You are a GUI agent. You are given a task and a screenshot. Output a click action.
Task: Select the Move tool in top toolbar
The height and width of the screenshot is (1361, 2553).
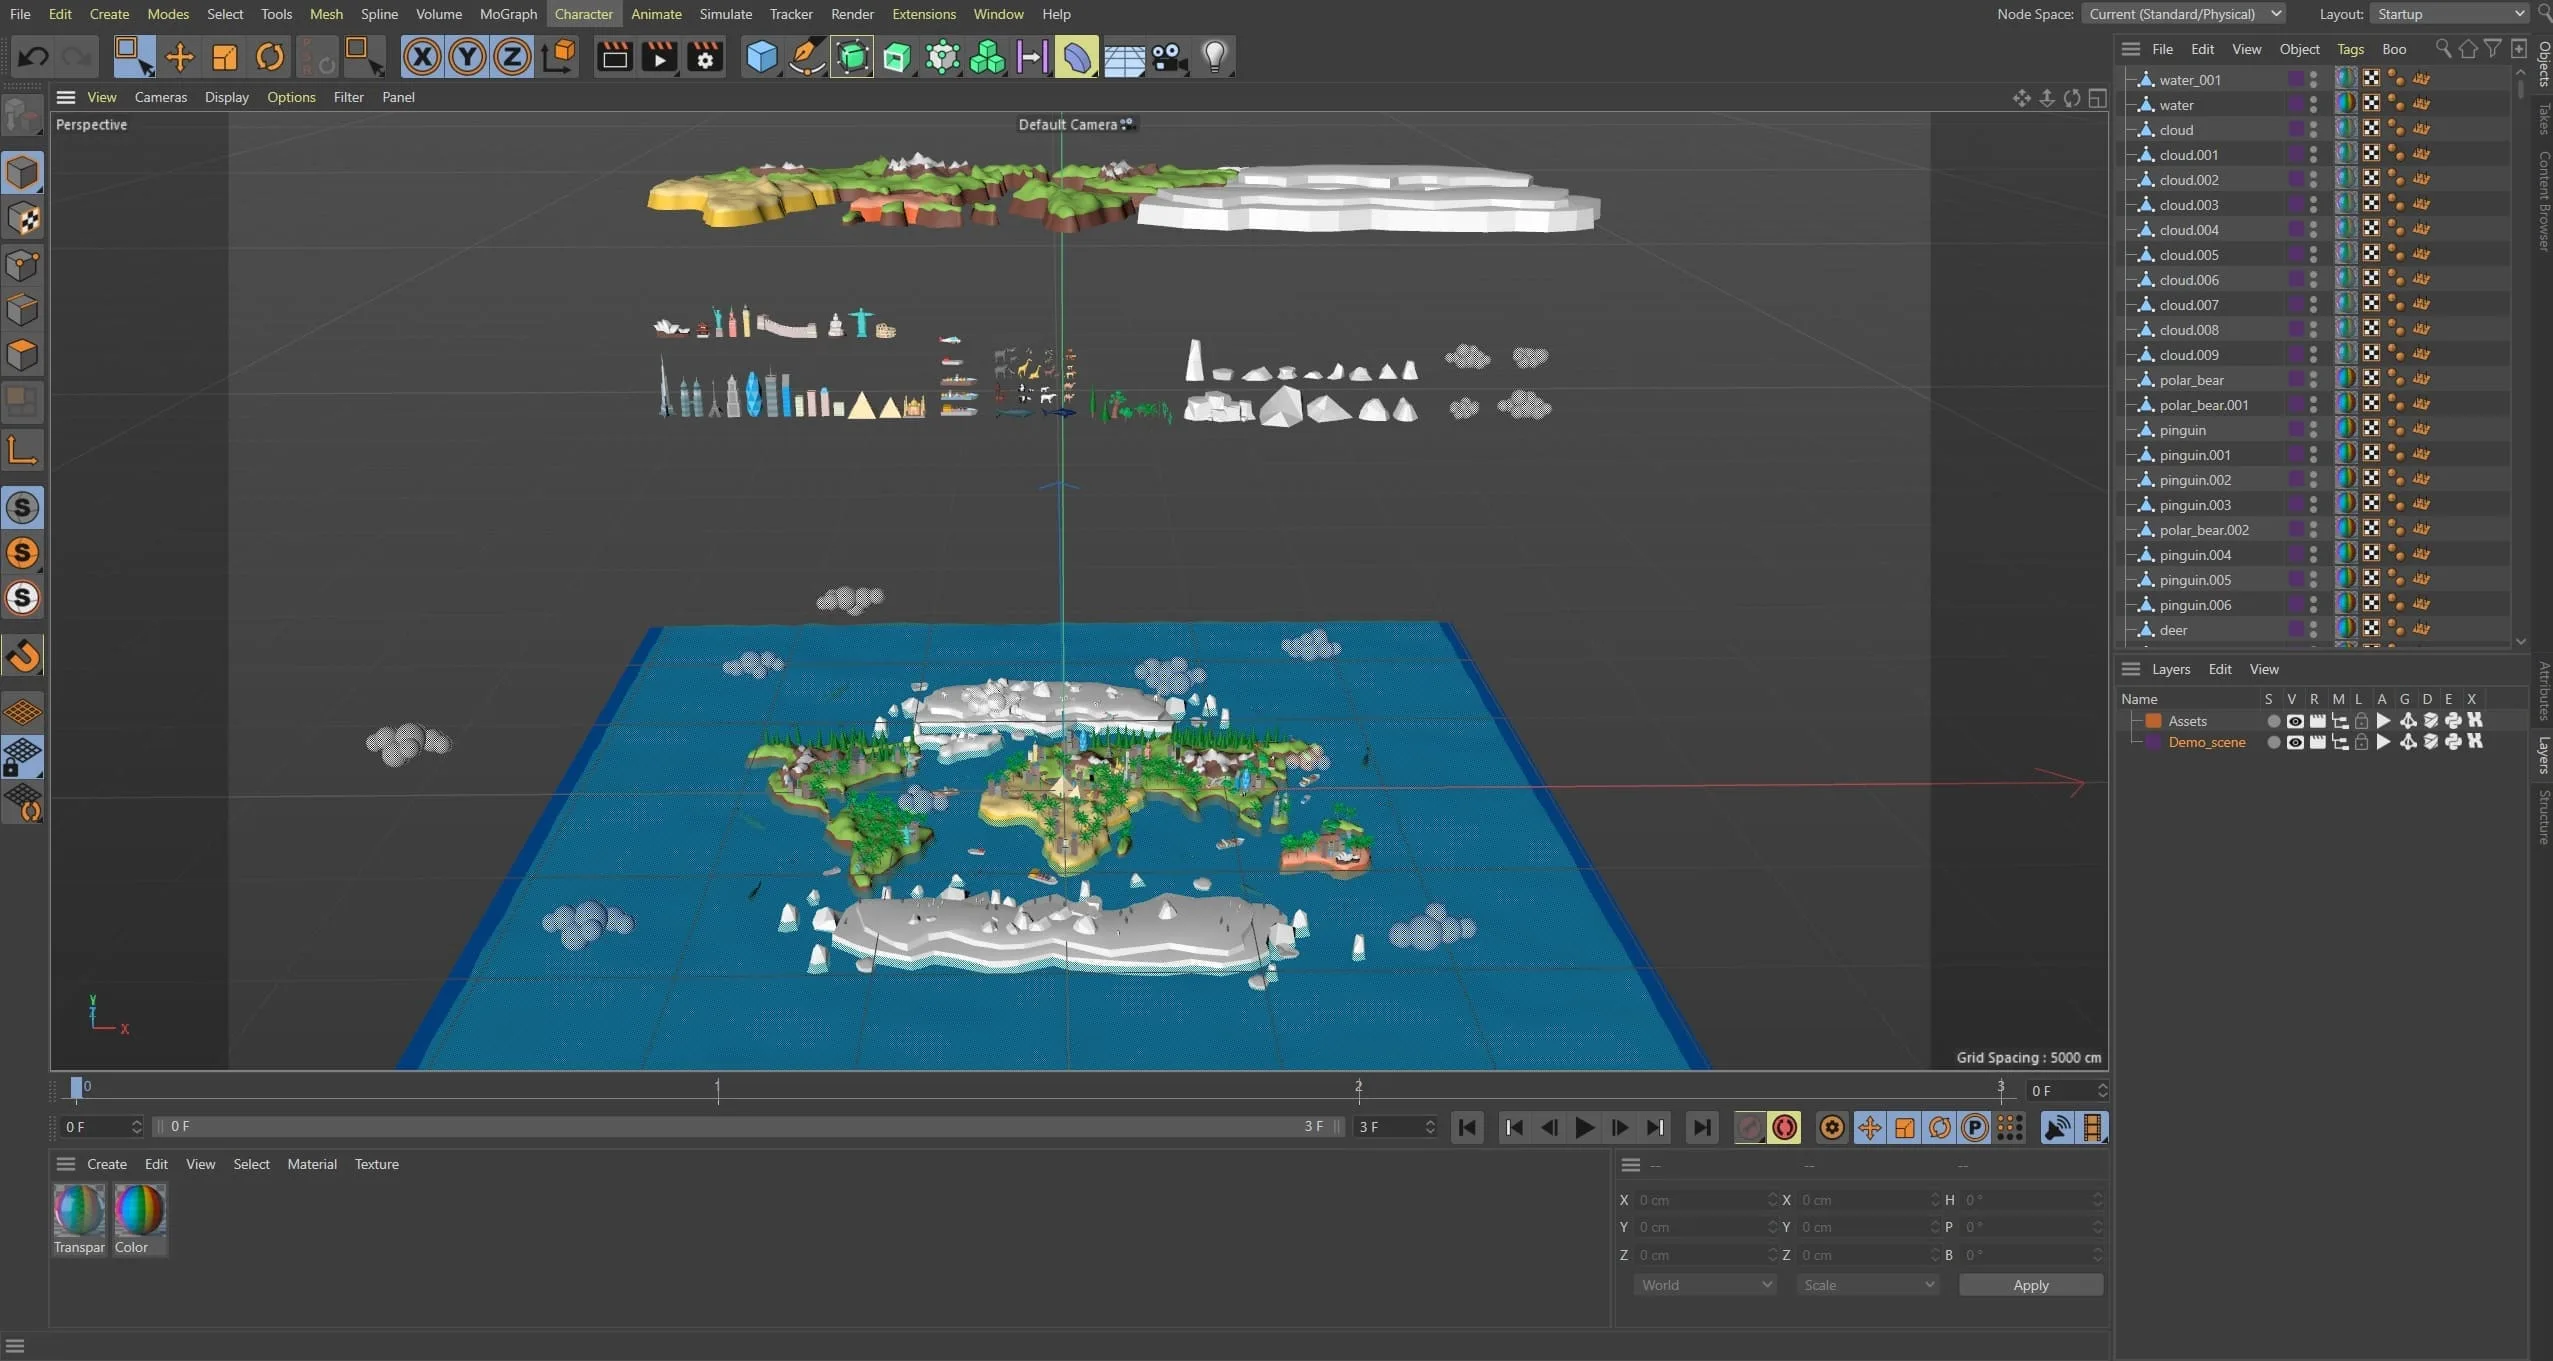click(x=179, y=57)
